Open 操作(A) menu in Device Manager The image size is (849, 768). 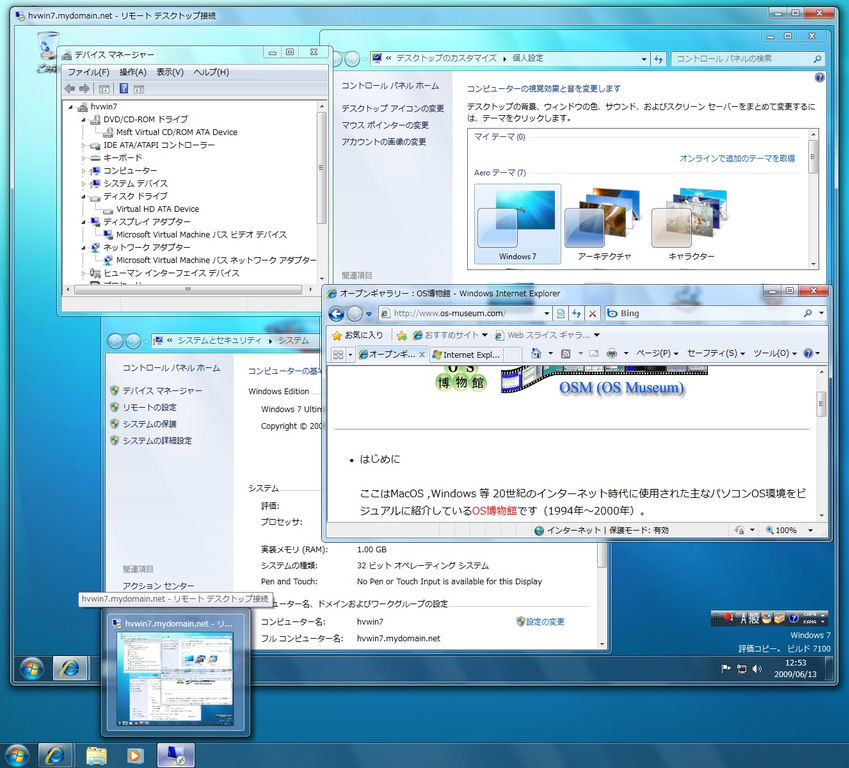133,72
